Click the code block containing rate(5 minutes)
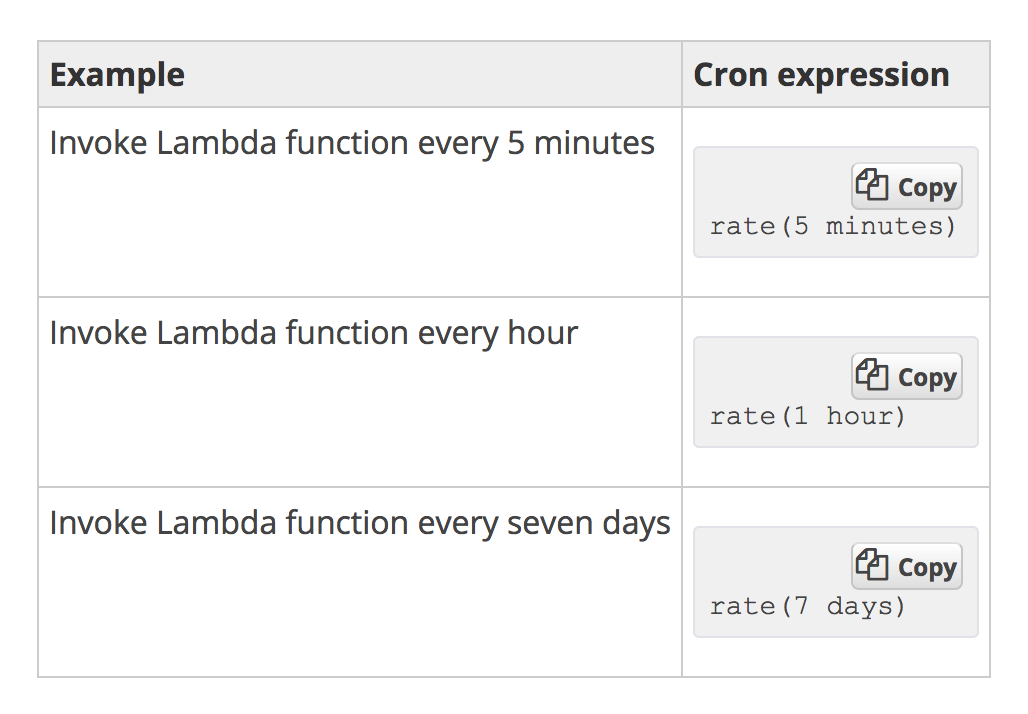The height and width of the screenshot is (714, 1028). [836, 202]
